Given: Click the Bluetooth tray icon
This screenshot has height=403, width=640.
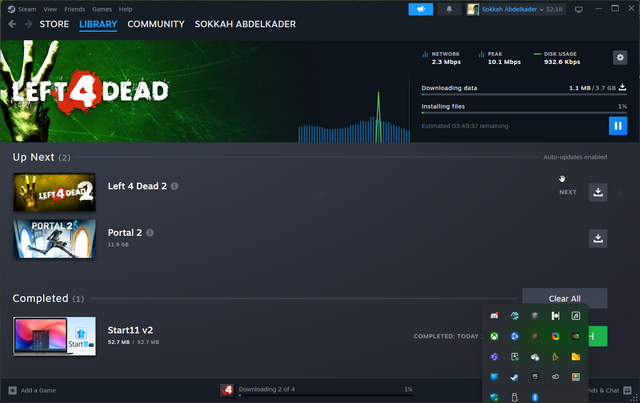Looking at the screenshot, I should (x=535, y=397).
